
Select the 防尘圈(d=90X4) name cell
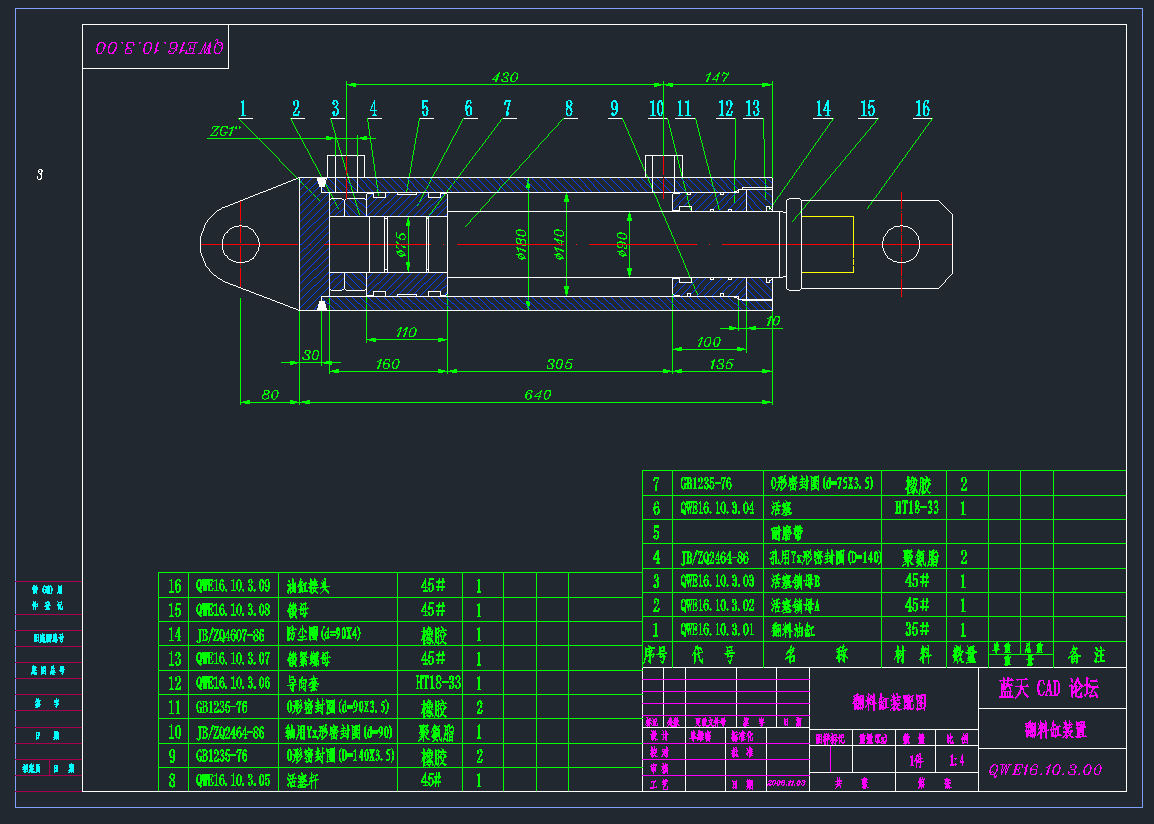click(324, 633)
